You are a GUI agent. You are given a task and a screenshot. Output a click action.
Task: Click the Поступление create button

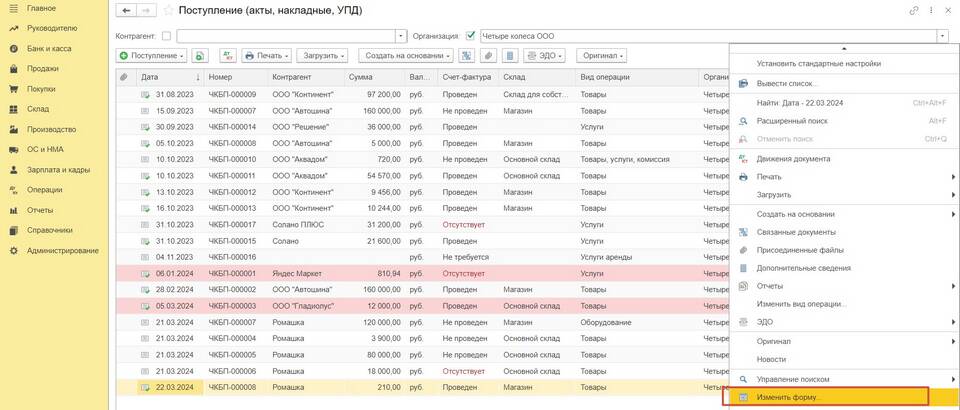coord(152,56)
